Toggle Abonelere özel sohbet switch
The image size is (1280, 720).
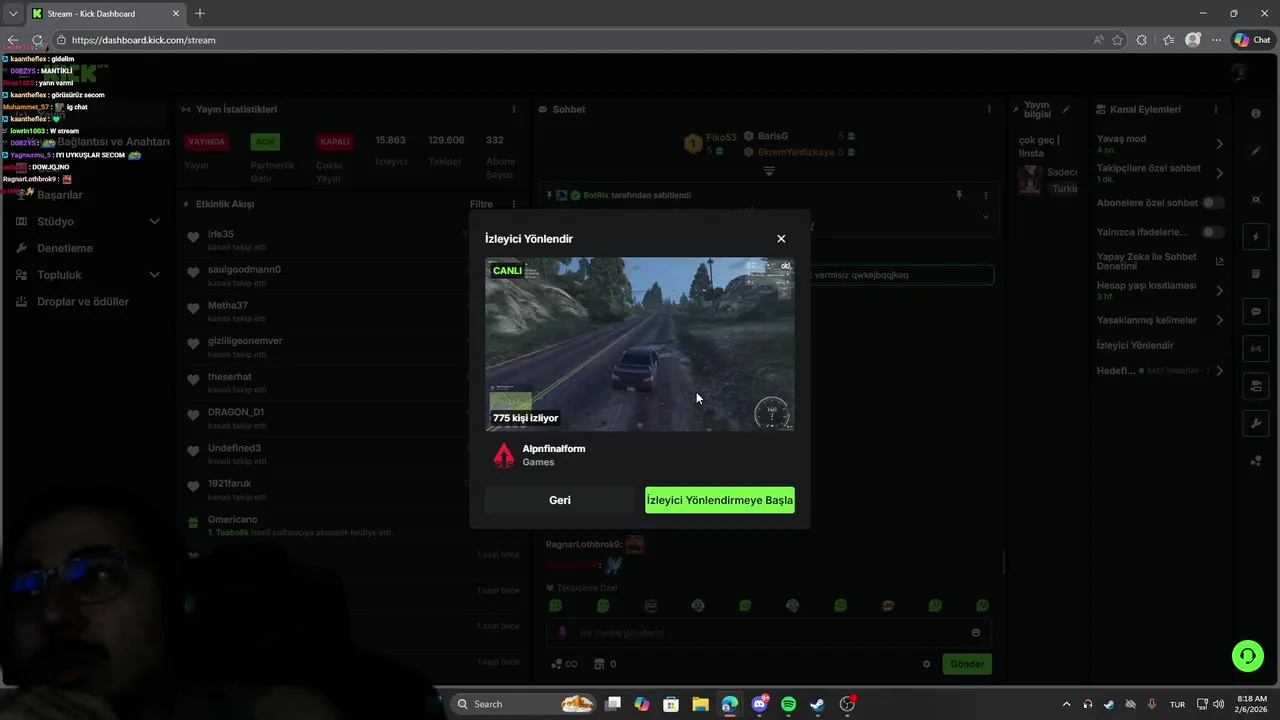[x=1212, y=203]
